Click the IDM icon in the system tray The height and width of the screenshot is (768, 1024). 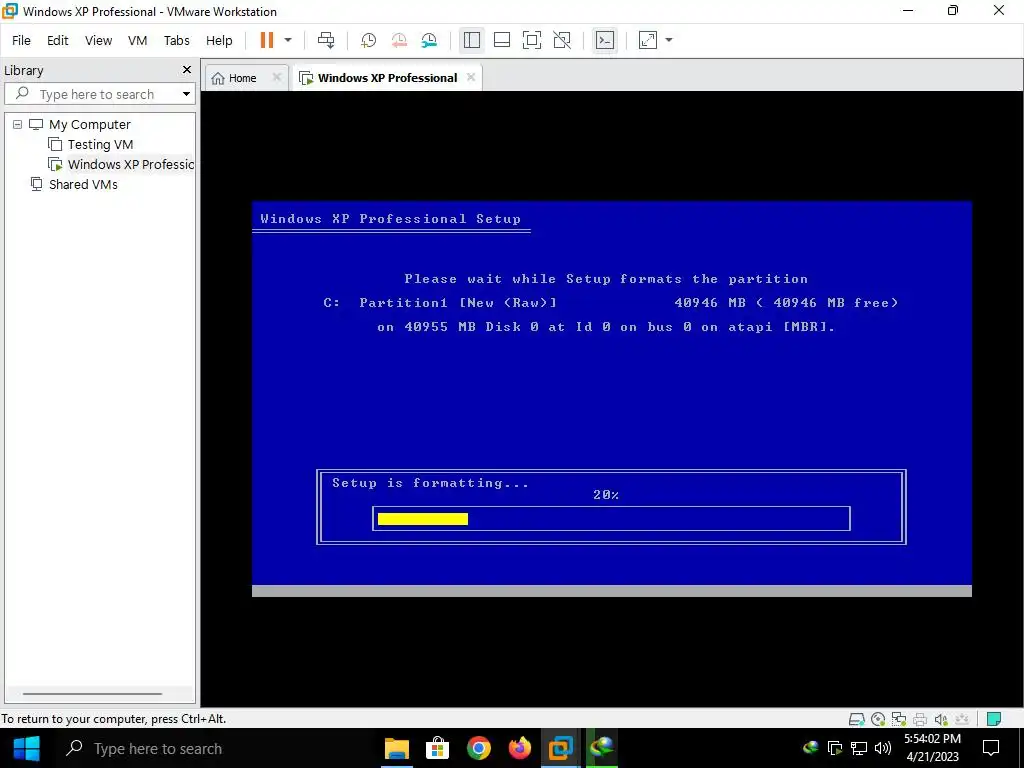pyautogui.click(x=810, y=748)
